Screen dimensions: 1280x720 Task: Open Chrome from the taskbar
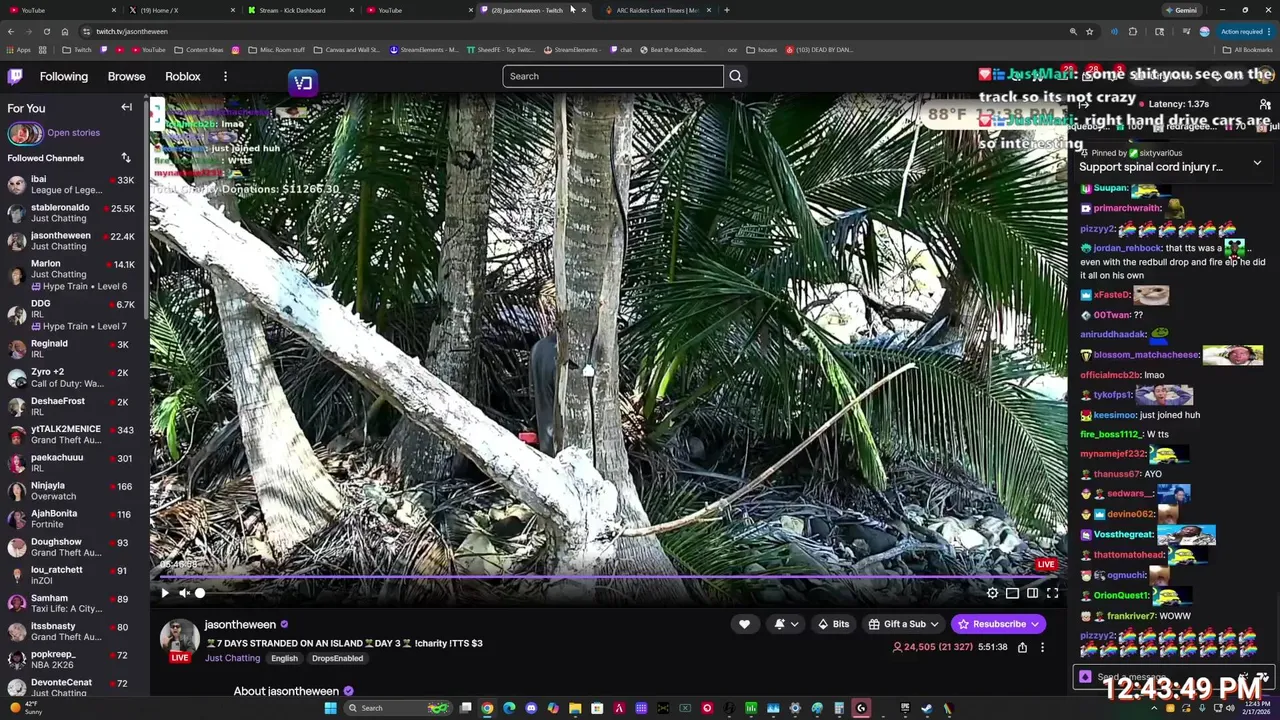[x=487, y=708]
